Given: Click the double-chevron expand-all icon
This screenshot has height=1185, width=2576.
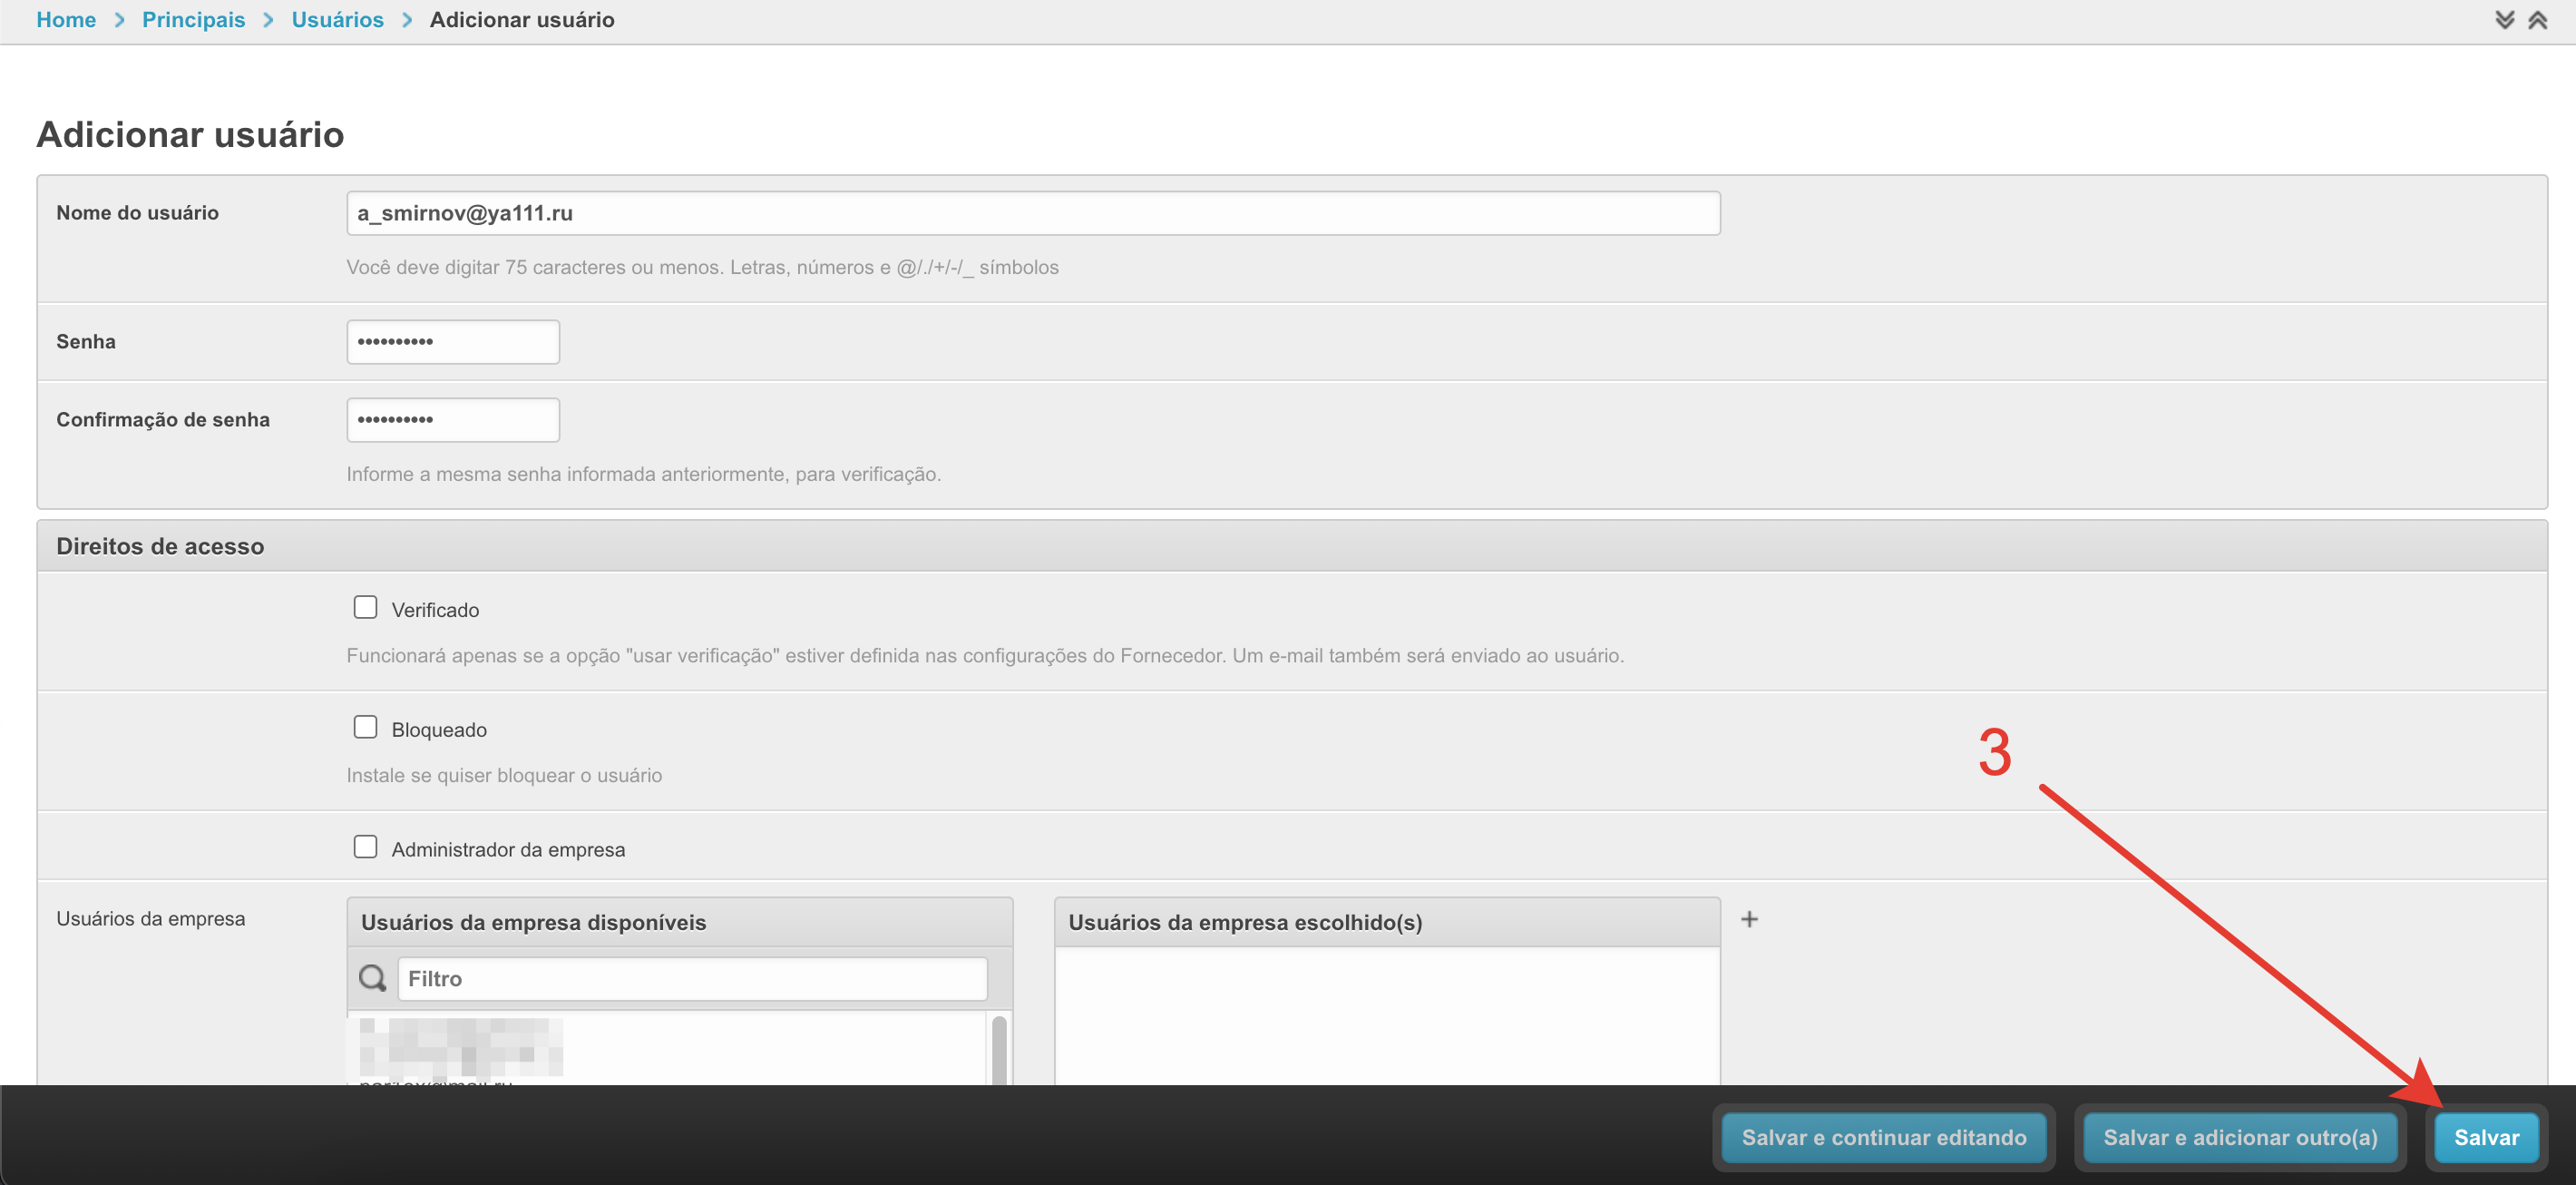Looking at the screenshot, I should point(2504,20).
